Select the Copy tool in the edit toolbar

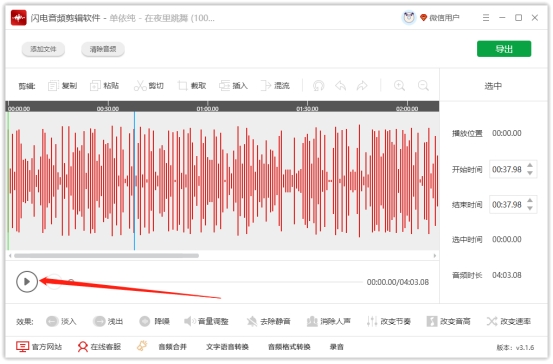(62, 86)
